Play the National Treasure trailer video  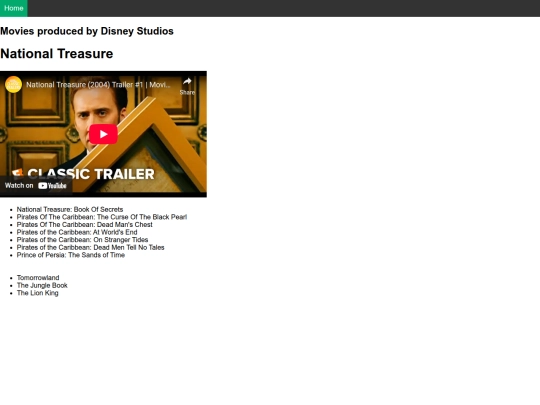coord(103,134)
